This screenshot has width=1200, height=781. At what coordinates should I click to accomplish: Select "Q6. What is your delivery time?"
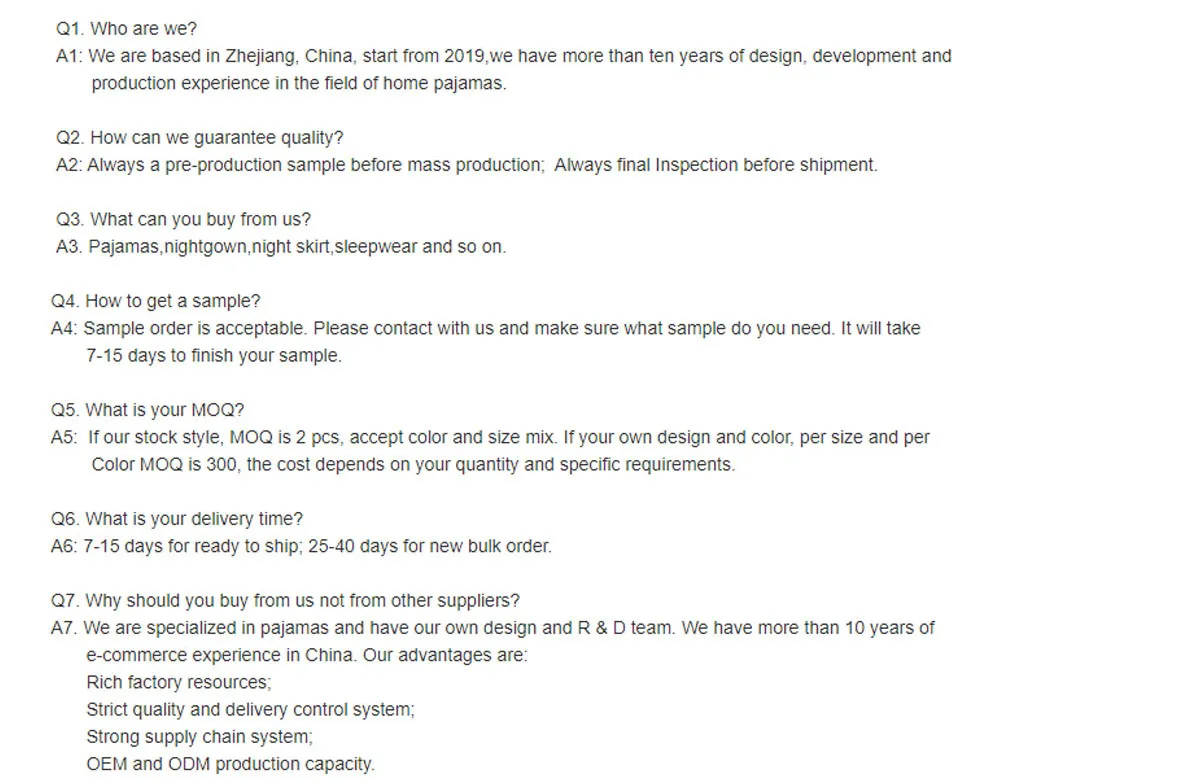(177, 519)
